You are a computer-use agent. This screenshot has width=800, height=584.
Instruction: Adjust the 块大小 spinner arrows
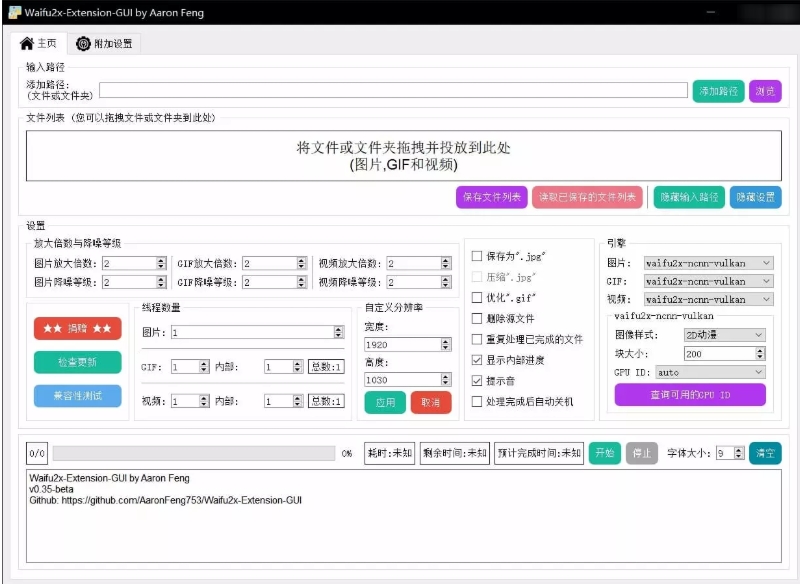(760, 353)
